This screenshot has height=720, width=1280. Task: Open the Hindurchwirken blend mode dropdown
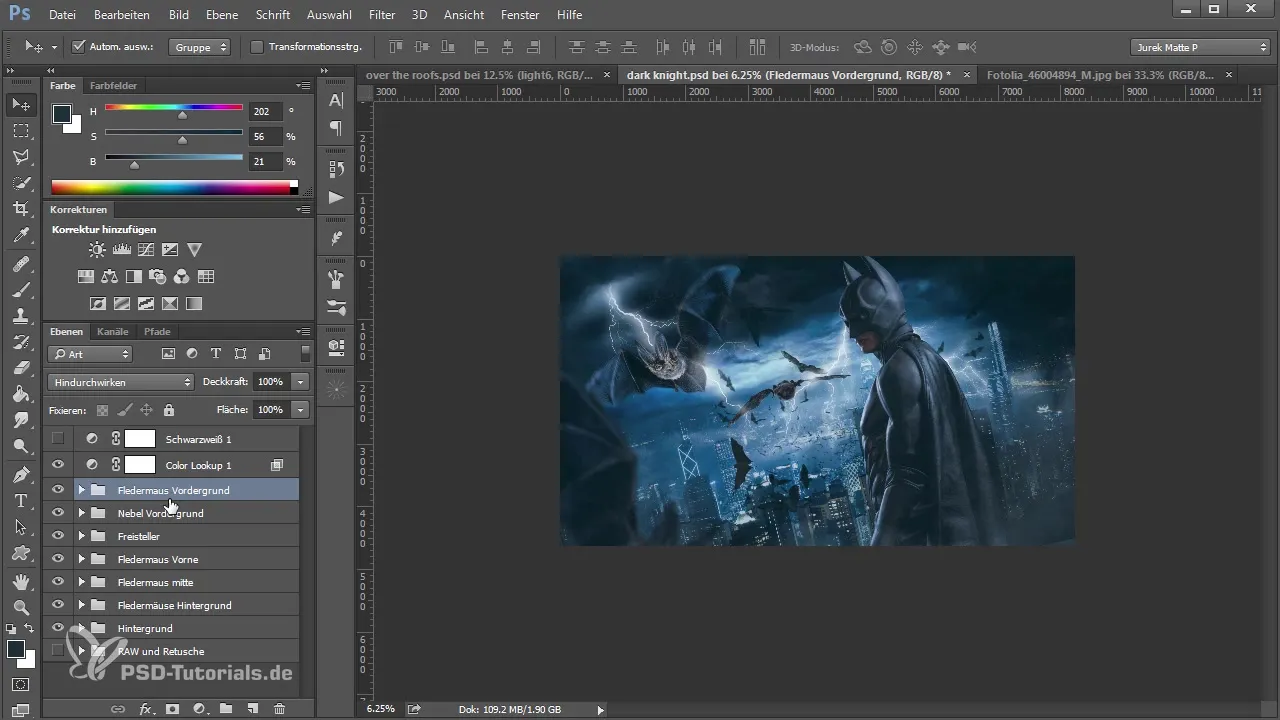(x=120, y=382)
